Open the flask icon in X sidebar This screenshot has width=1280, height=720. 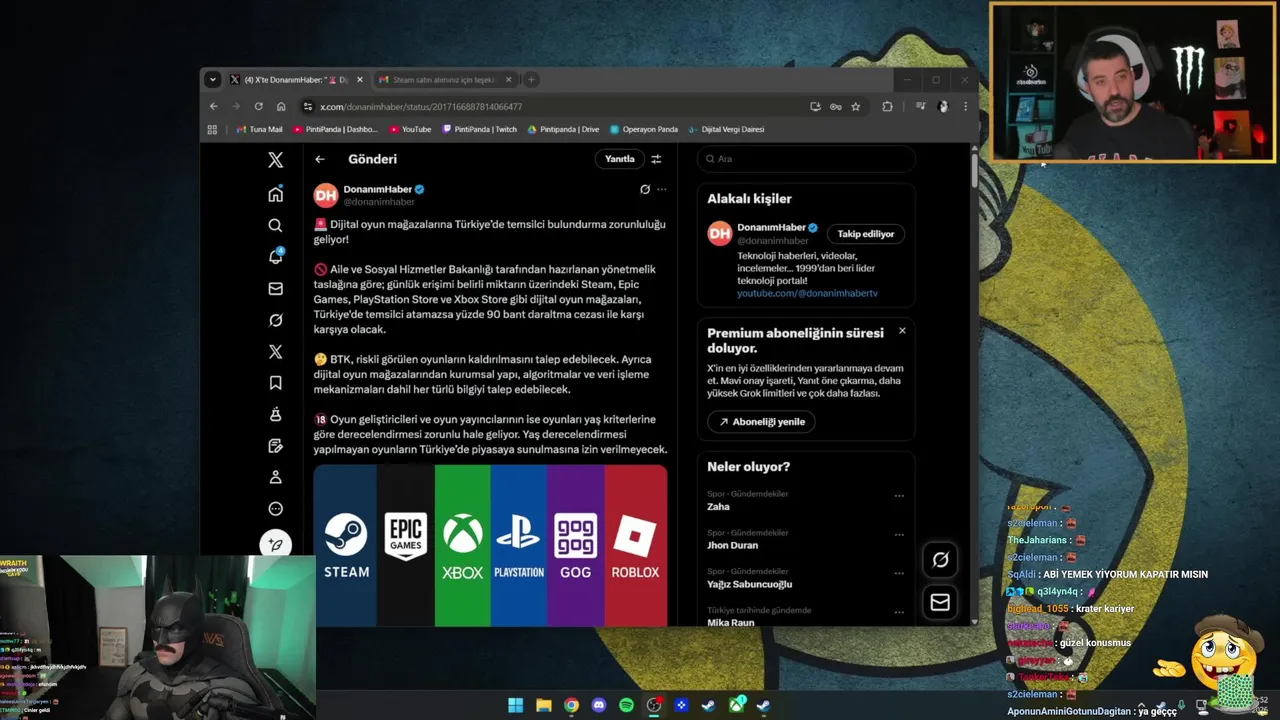pos(276,414)
